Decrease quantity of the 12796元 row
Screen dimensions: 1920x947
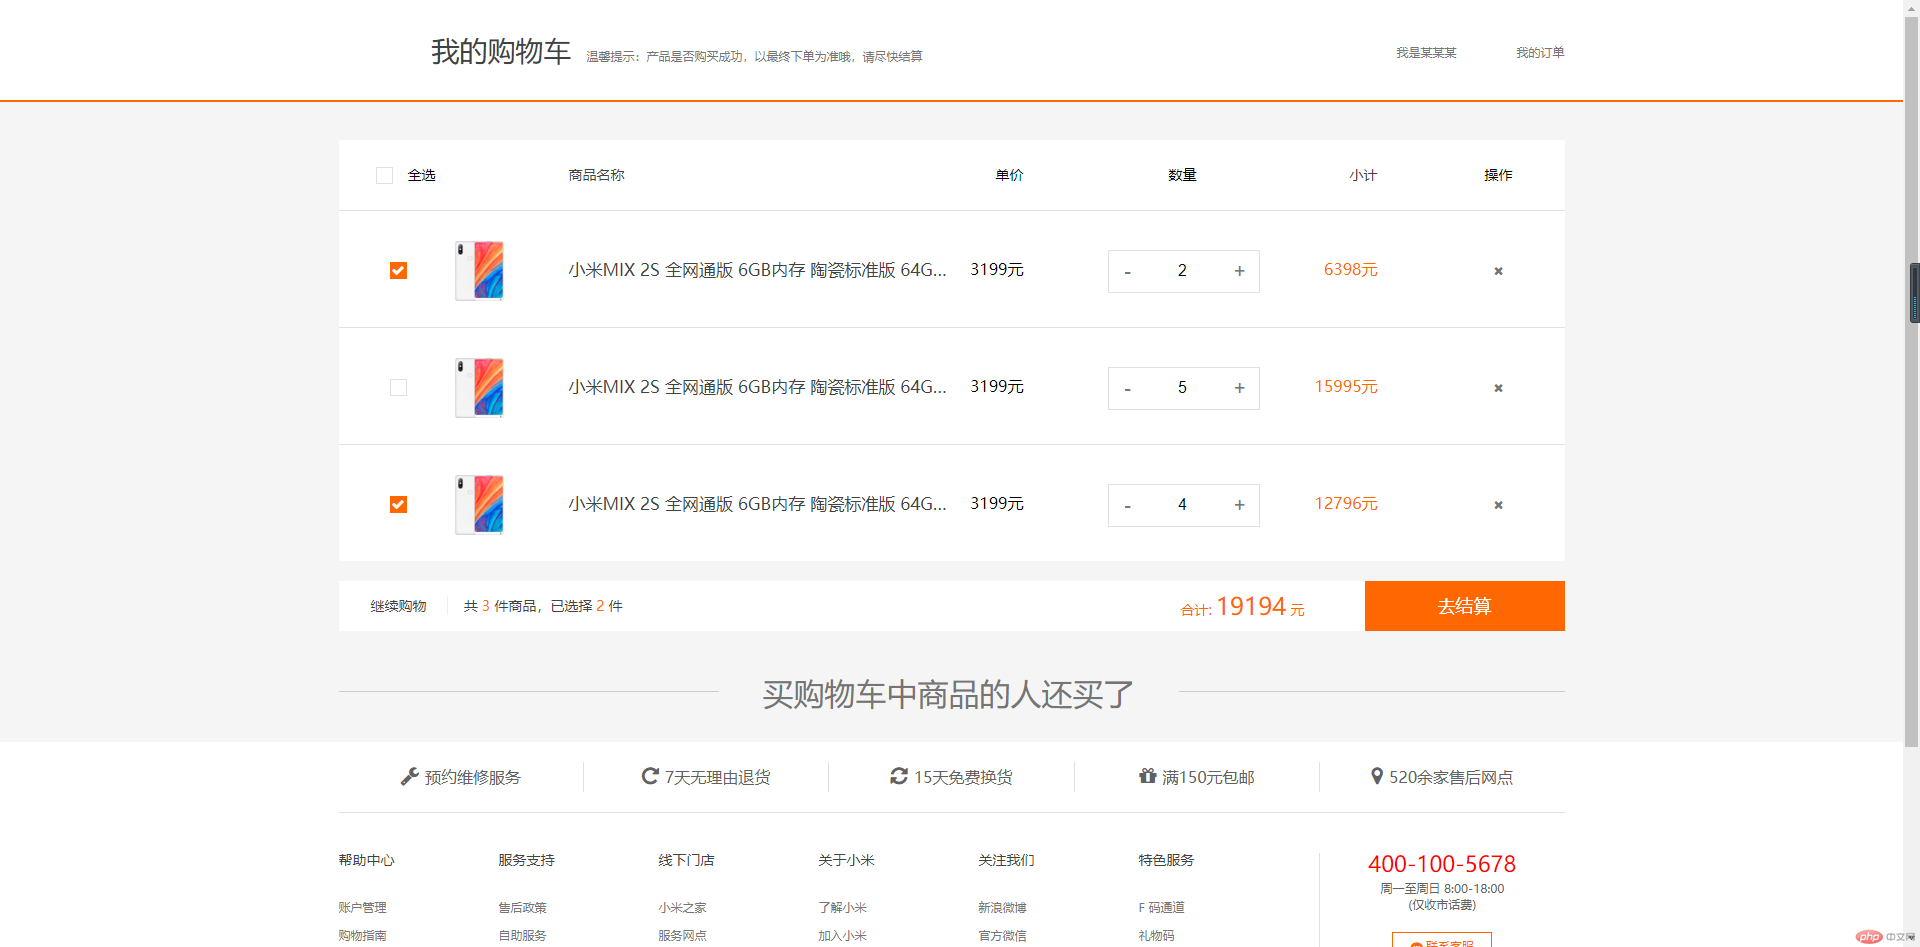[x=1127, y=506]
